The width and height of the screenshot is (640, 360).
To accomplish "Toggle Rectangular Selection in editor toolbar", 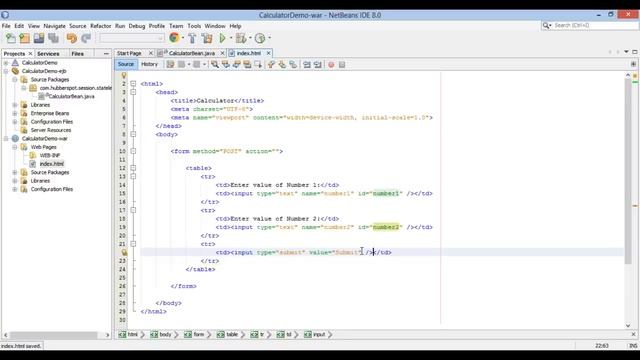I will (x=258, y=64).
